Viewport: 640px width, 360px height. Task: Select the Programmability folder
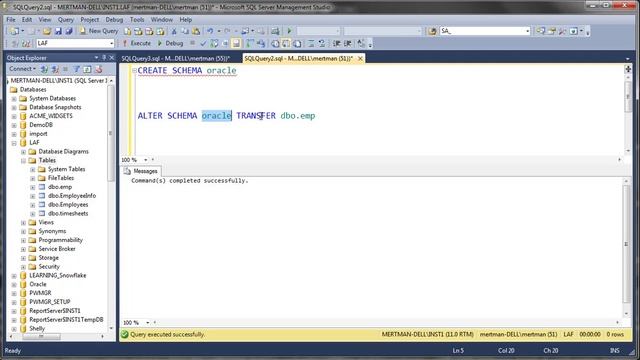click(60, 240)
